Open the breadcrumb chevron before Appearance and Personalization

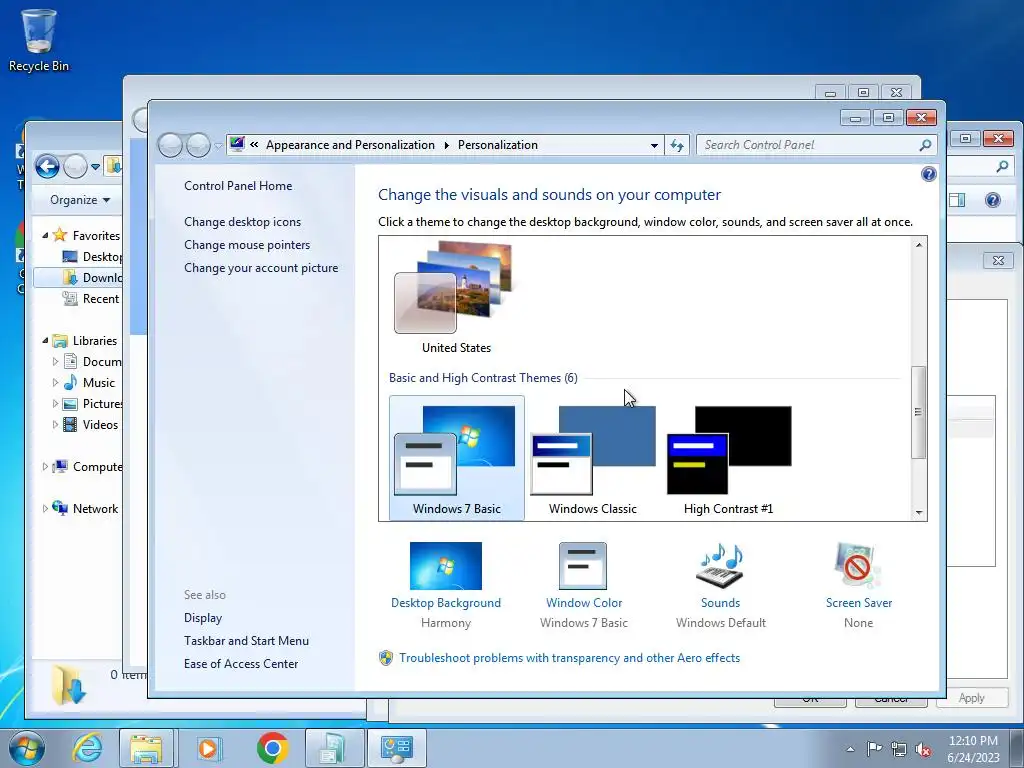(x=254, y=145)
